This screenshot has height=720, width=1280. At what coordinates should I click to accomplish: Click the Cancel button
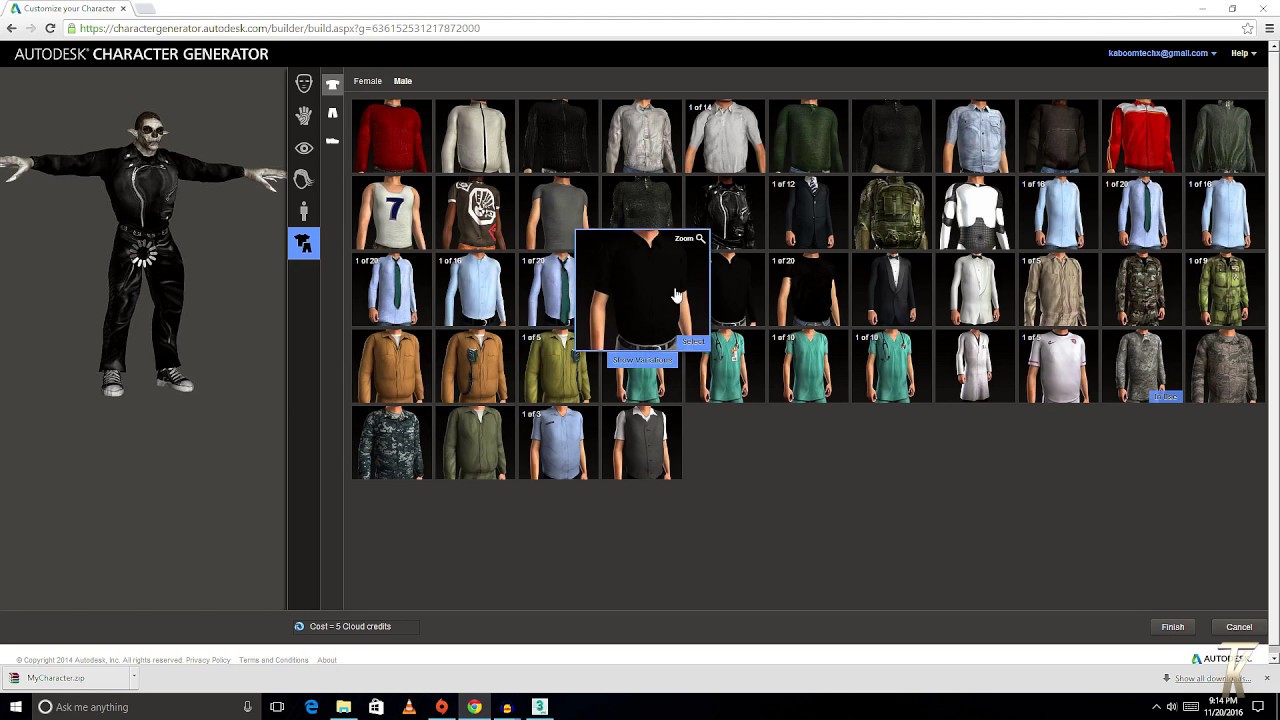tap(1239, 627)
